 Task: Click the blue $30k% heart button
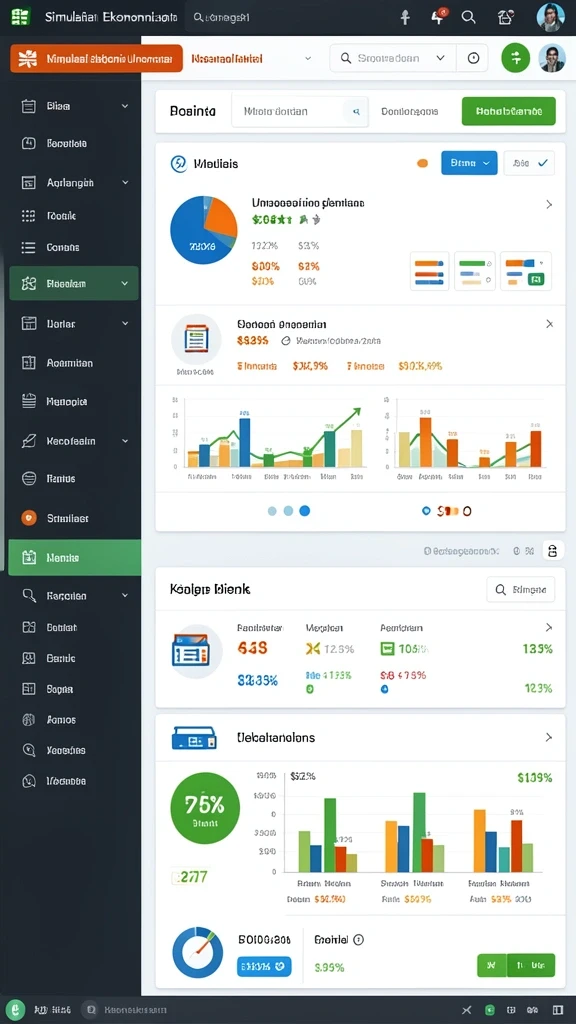click(264, 967)
